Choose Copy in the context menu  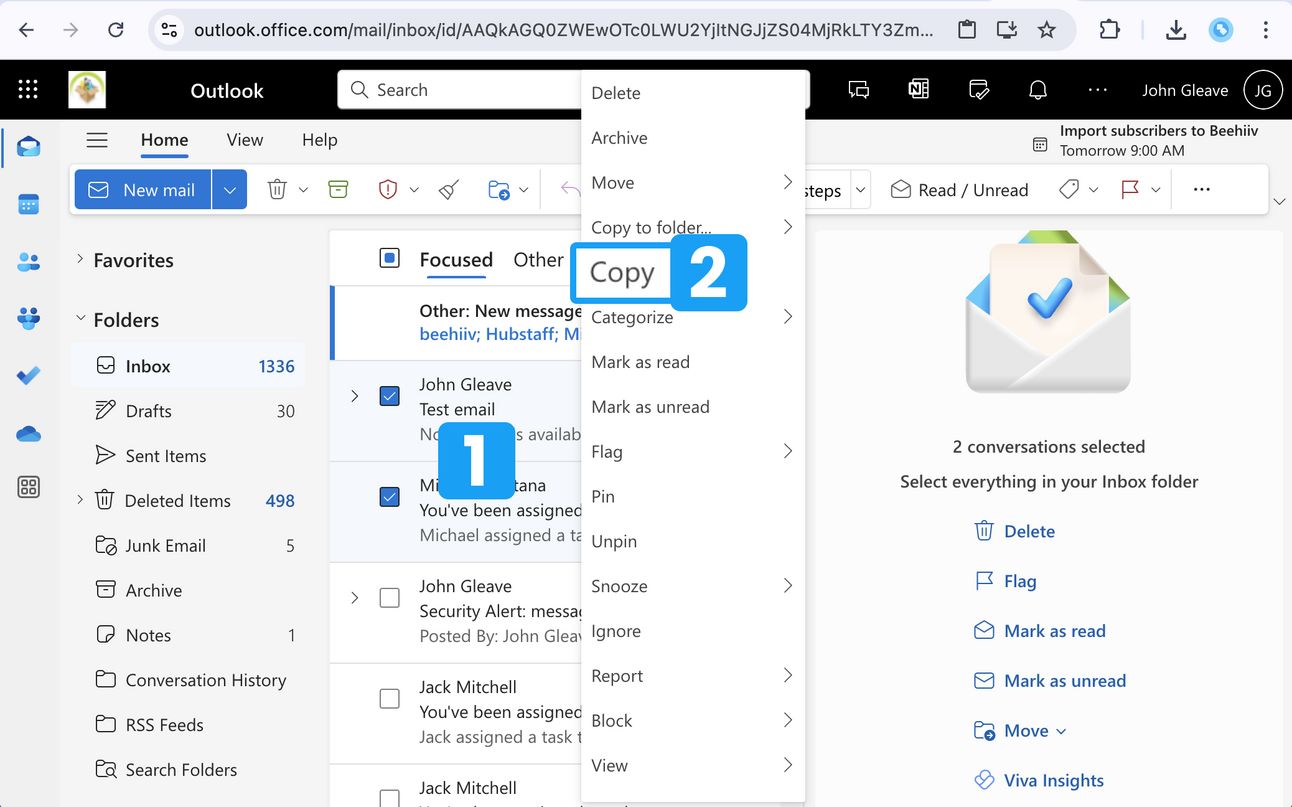pos(622,273)
